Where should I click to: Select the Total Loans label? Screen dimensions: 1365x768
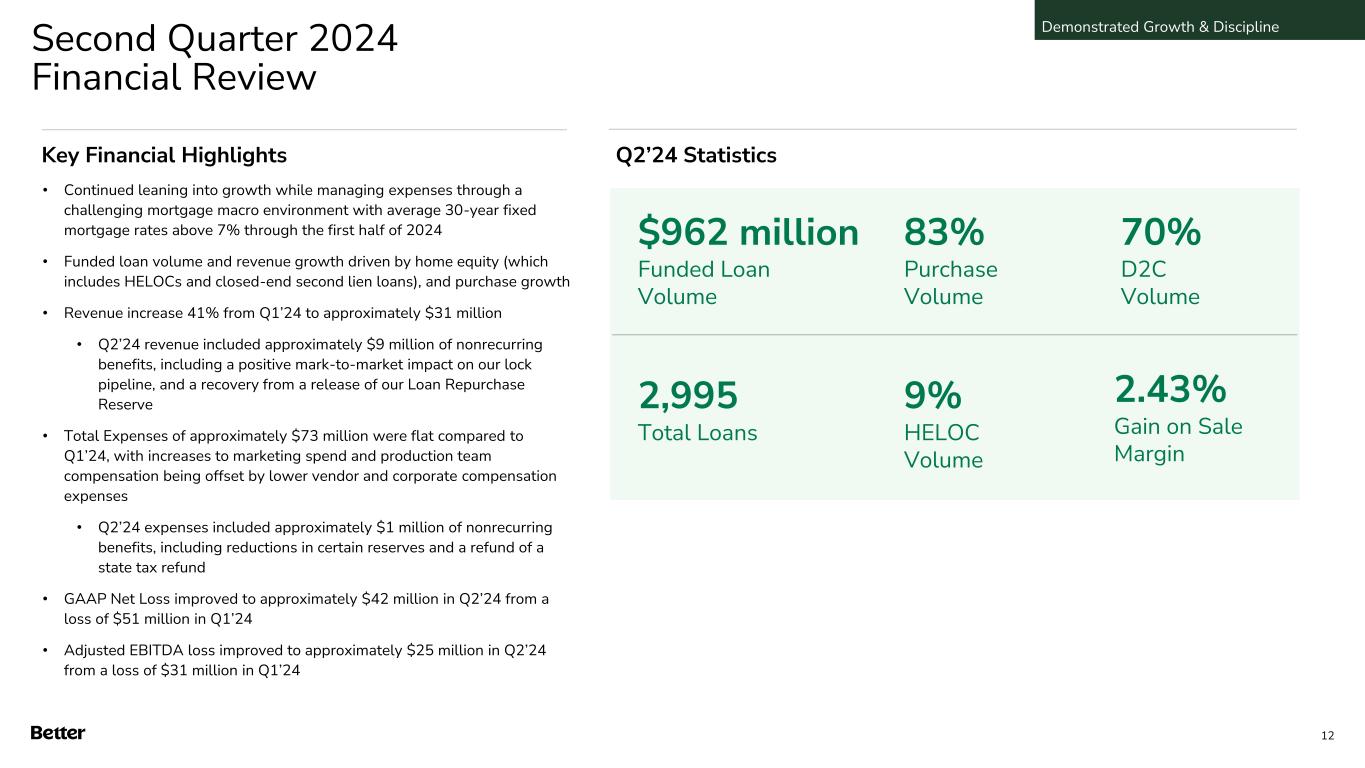coord(698,433)
